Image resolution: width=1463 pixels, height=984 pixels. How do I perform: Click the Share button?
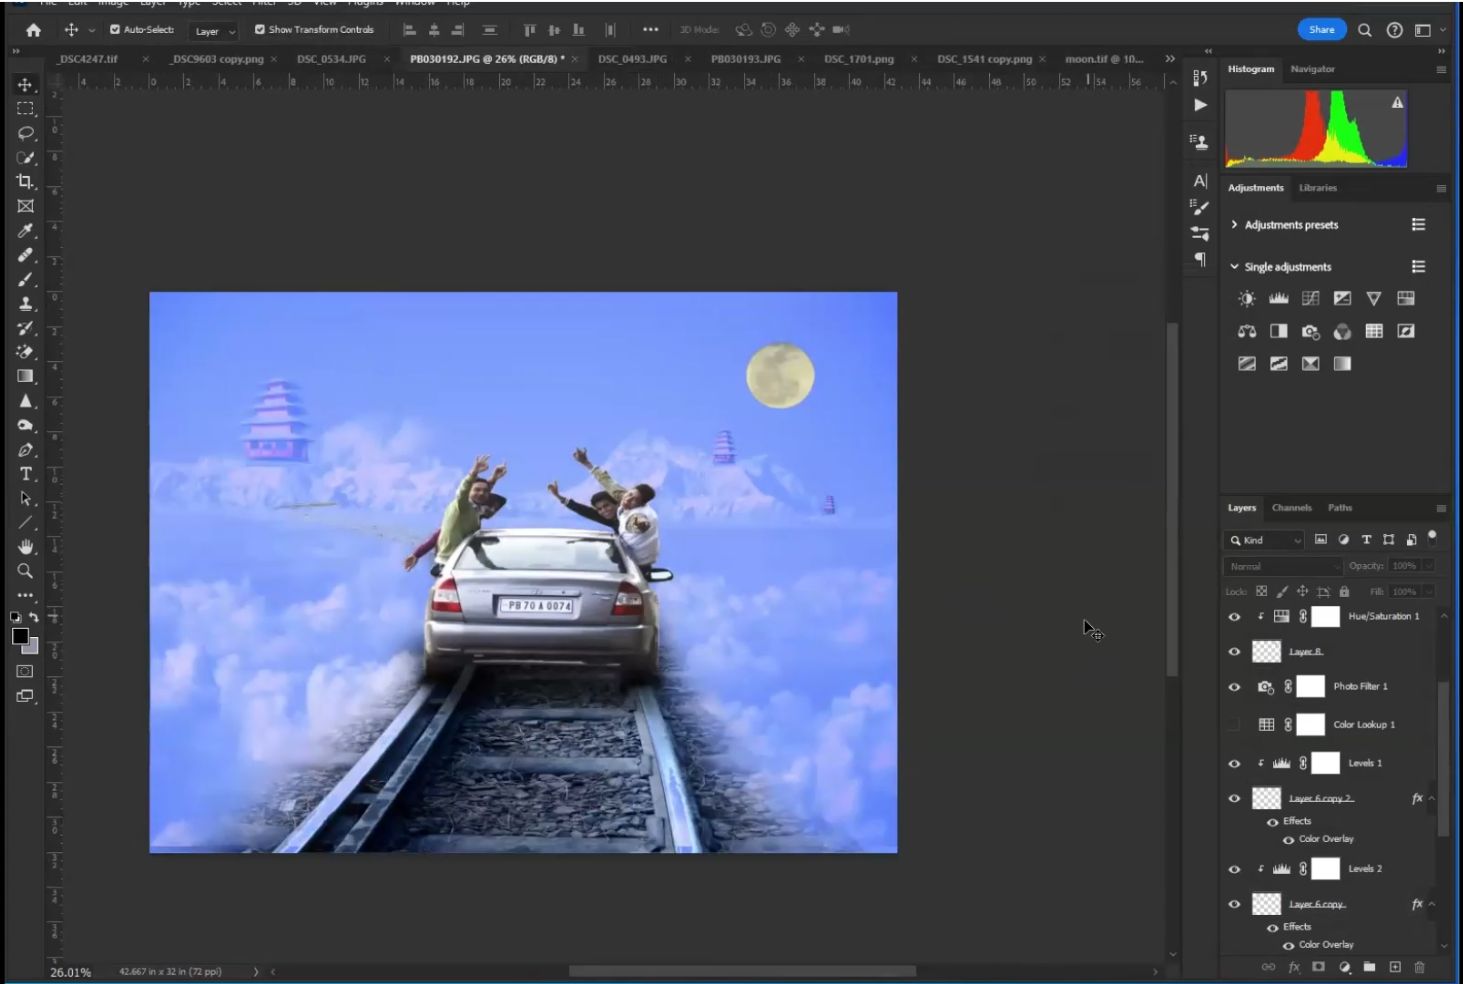(x=1321, y=30)
